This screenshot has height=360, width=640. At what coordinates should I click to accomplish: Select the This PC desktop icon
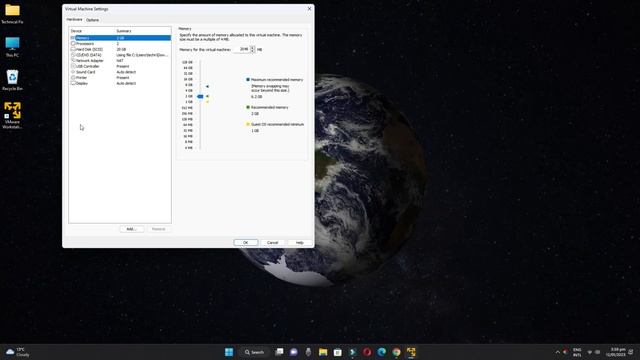click(12, 47)
